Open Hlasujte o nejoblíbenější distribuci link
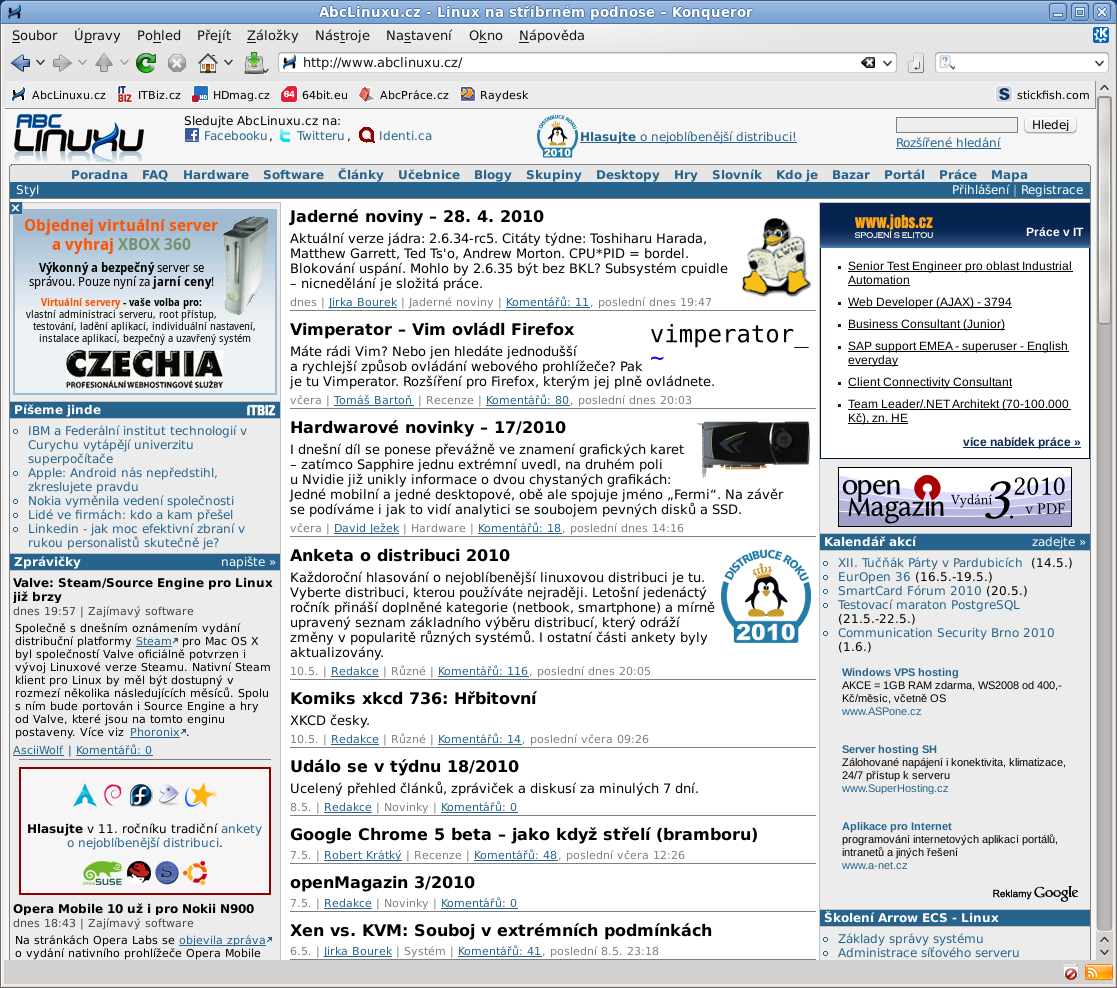This screenshot has width=1117, height=988. 687,137
